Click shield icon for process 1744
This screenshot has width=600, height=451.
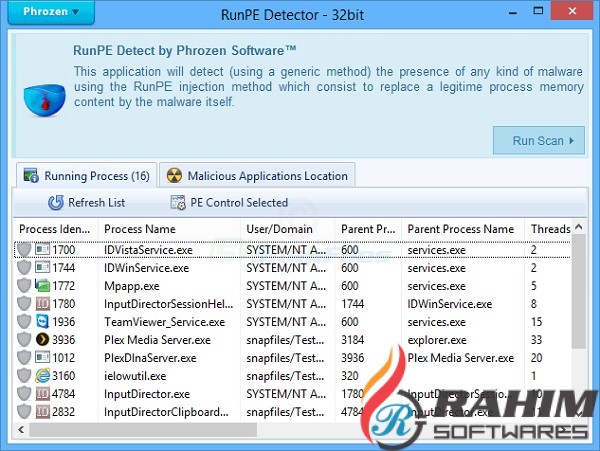(x=24, y=268)
